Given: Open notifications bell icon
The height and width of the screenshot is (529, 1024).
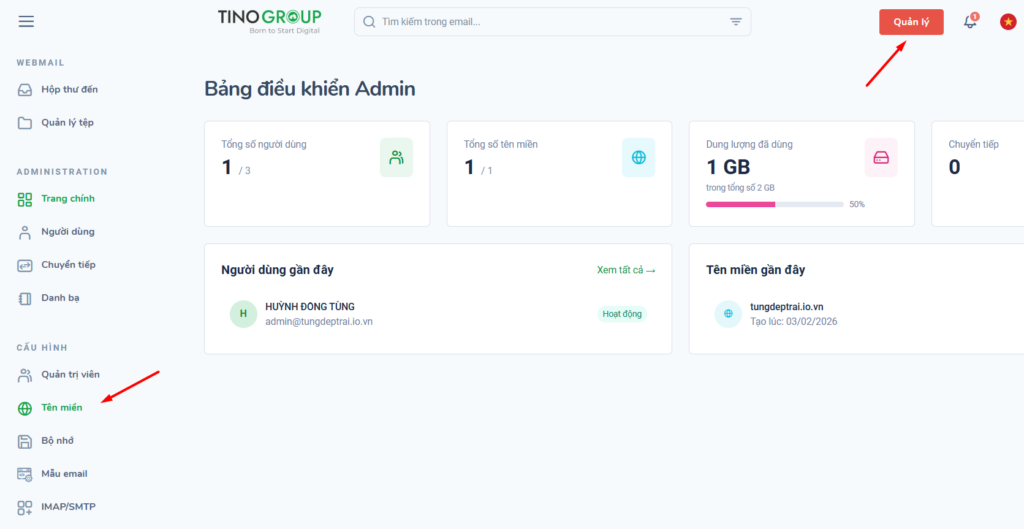Looking at the screenshot, I should [x=969, y=22].
